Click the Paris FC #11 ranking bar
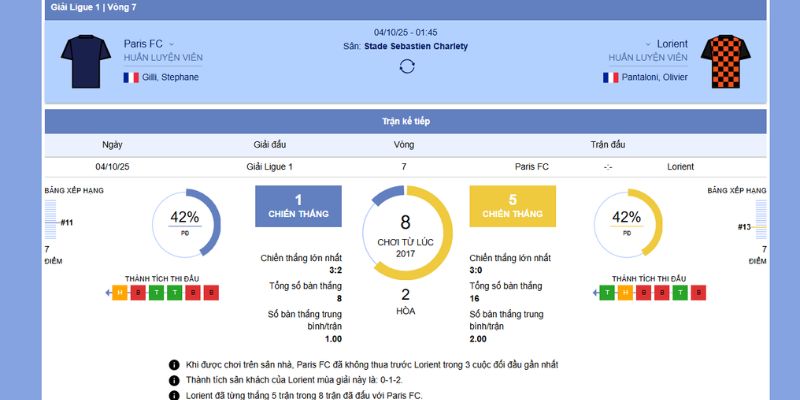Viewport: 800px width, 400px height. pos(51,223)
